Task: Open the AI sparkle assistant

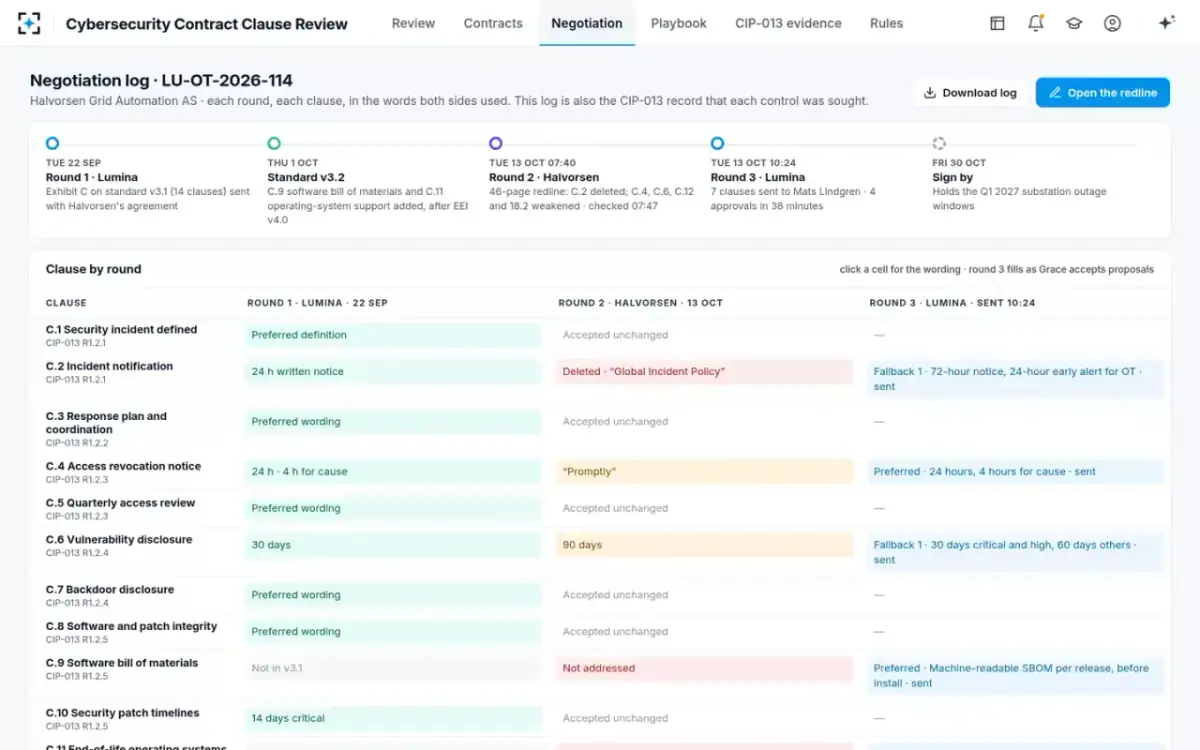Action: [1166, 23]
